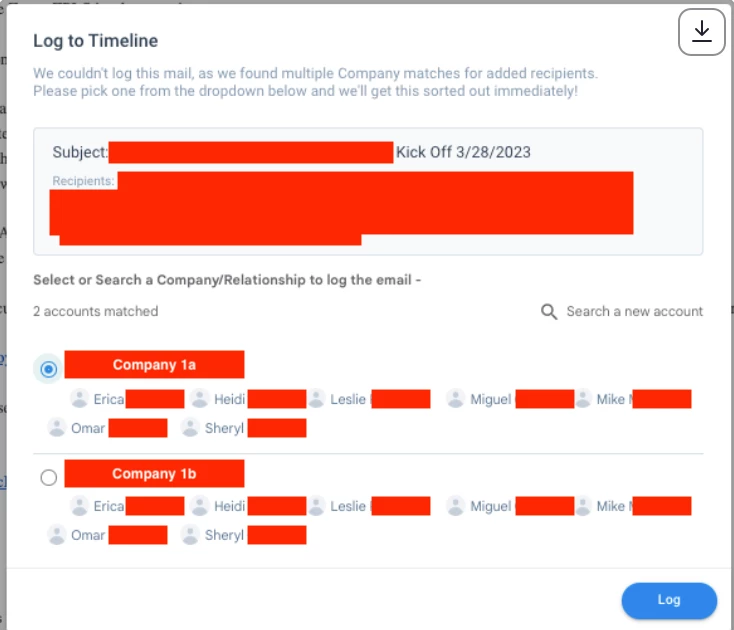Click the download arrow icon
Screen dimensions: 734x630
click(701, 32)
